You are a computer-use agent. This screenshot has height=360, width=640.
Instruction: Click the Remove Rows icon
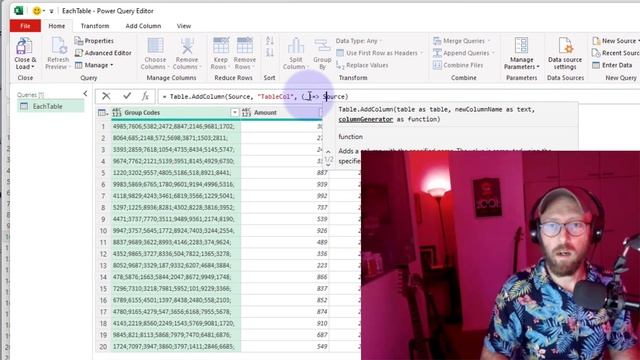[245, 46]
